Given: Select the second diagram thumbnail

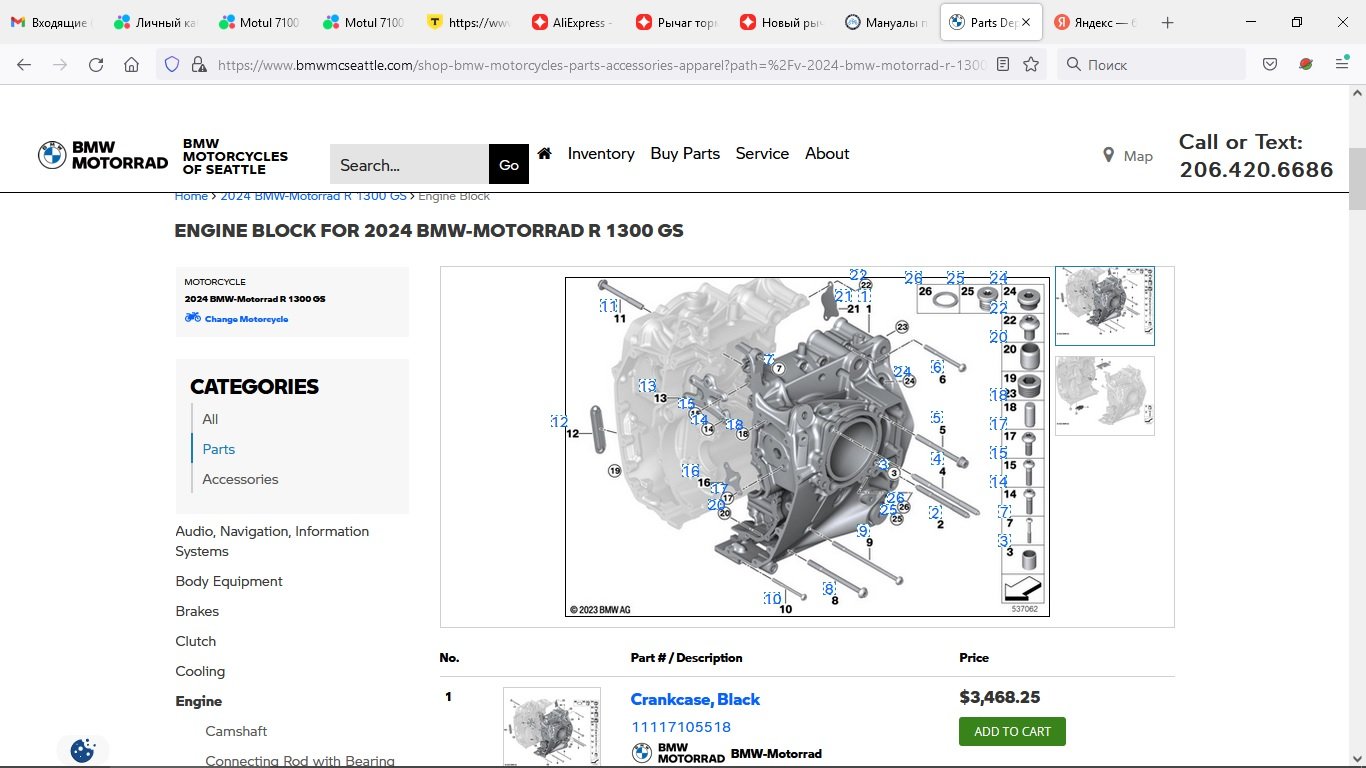Looking at the screenshot, I should click(x=1104, y=396).
